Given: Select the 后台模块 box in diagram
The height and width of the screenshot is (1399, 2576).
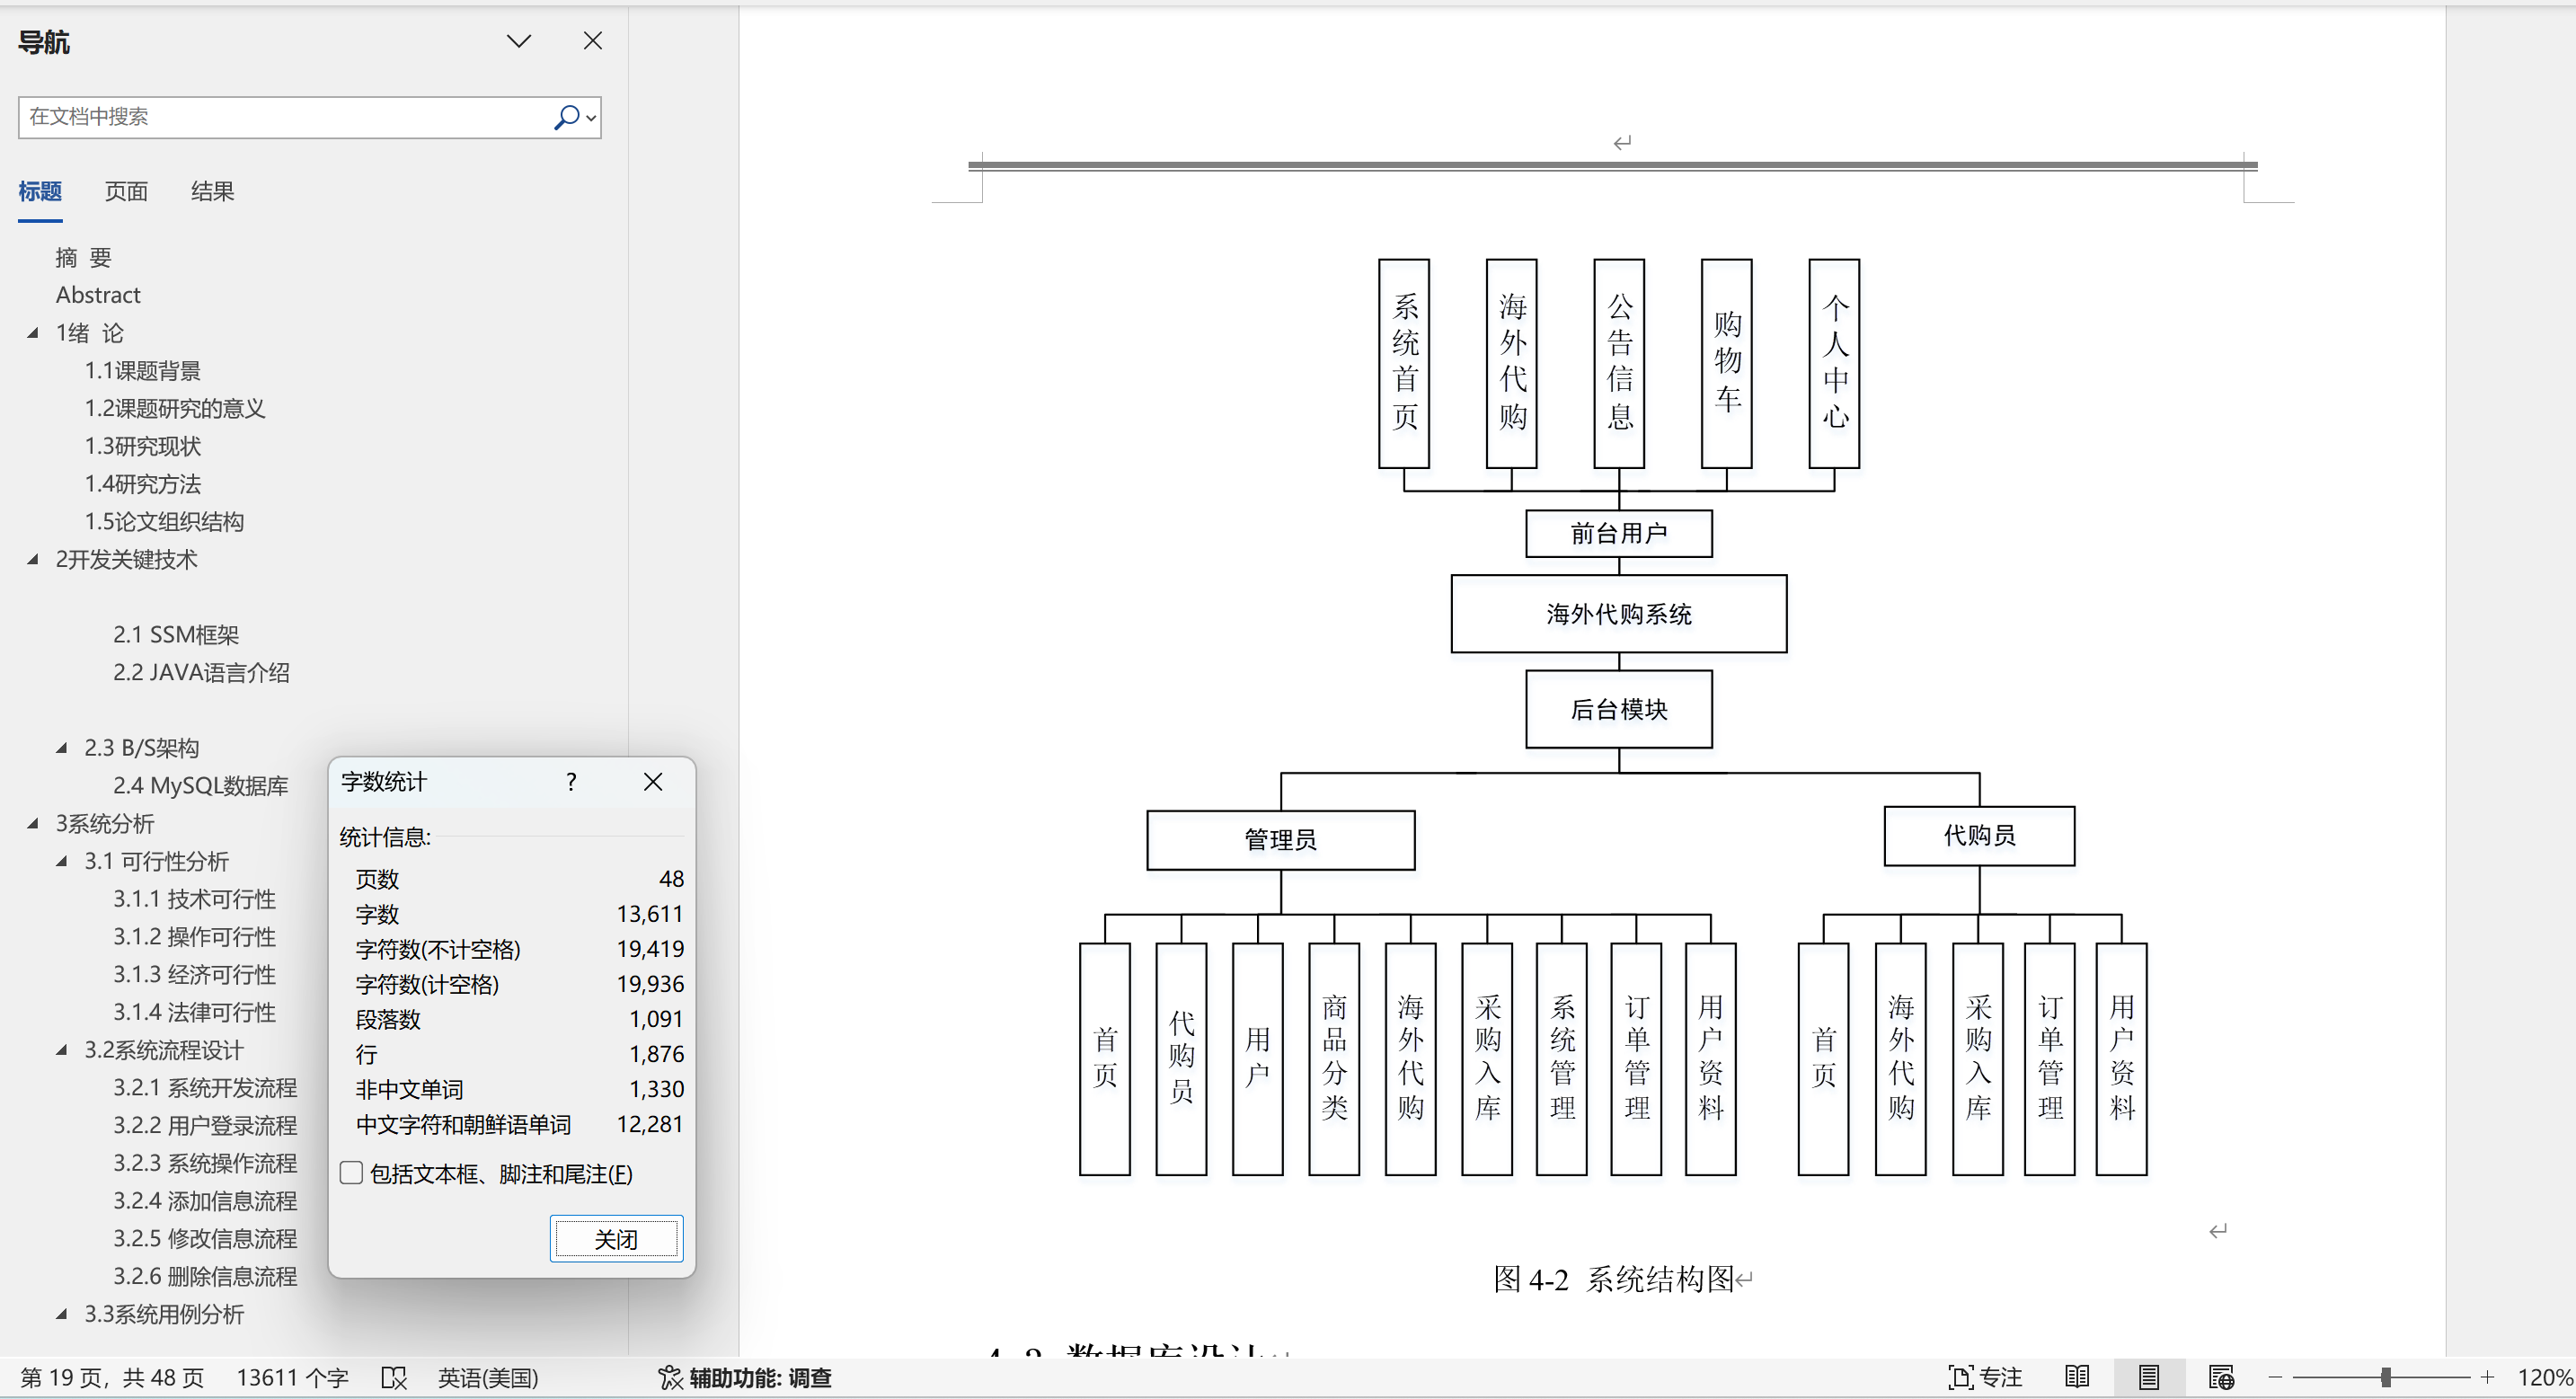Looking at the screenshot, I should (x=1619, y=710).
